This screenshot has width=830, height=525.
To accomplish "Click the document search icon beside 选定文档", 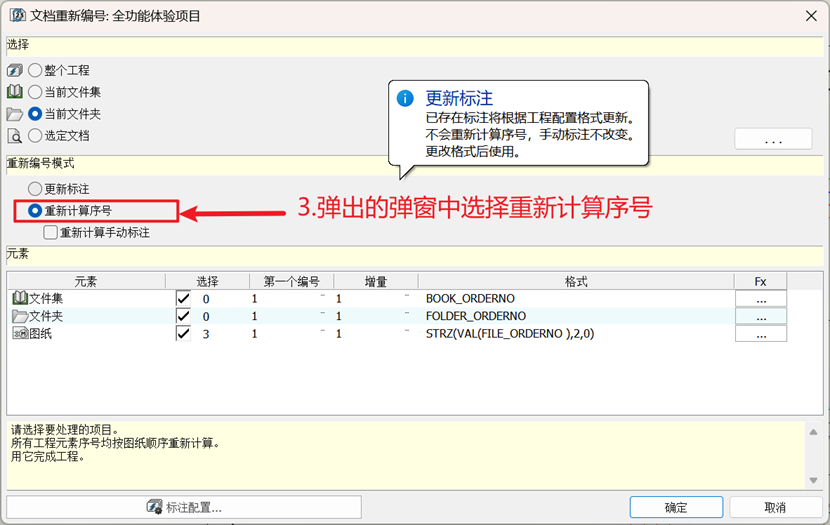I will 15,136.
